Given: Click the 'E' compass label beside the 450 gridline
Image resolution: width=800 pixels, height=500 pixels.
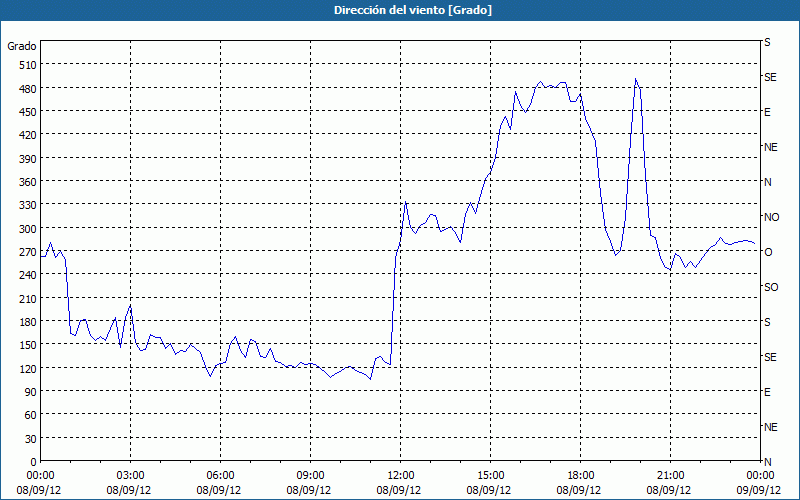Looking at the screenshot, I should coord(767,112).
